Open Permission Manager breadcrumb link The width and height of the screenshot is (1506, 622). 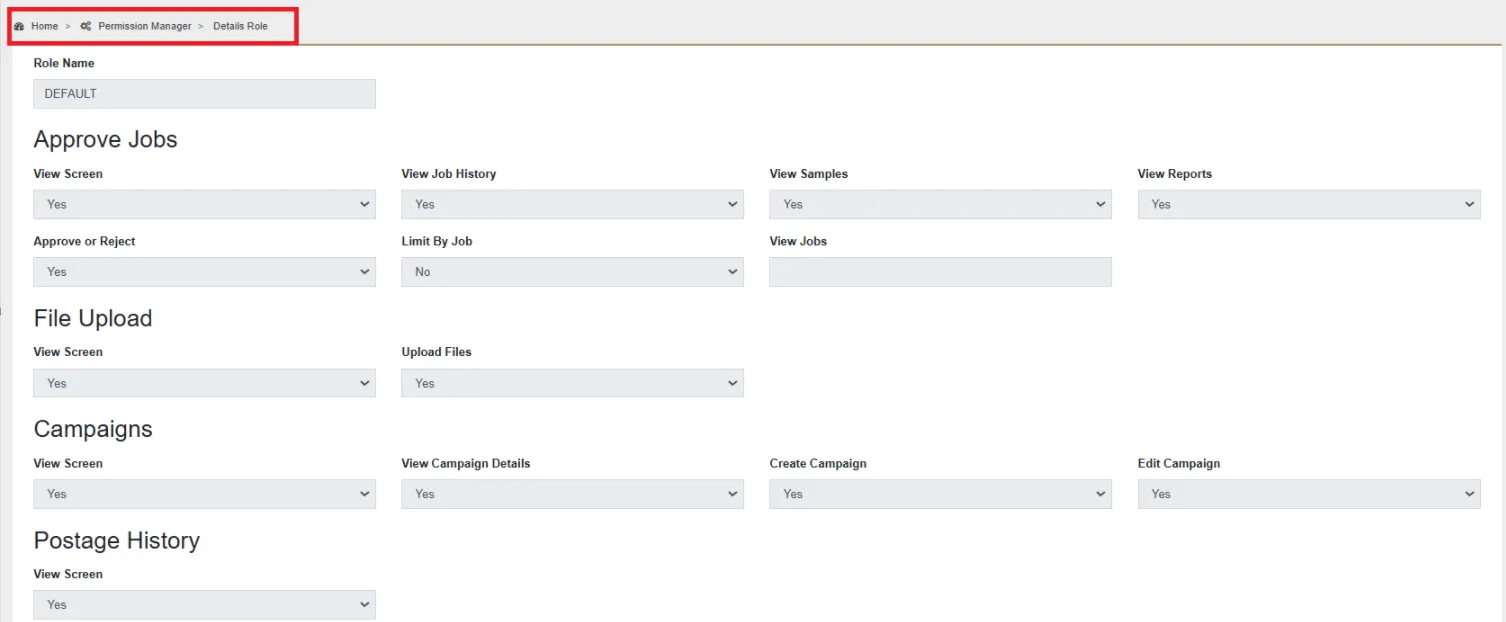[x=145, y=26]
